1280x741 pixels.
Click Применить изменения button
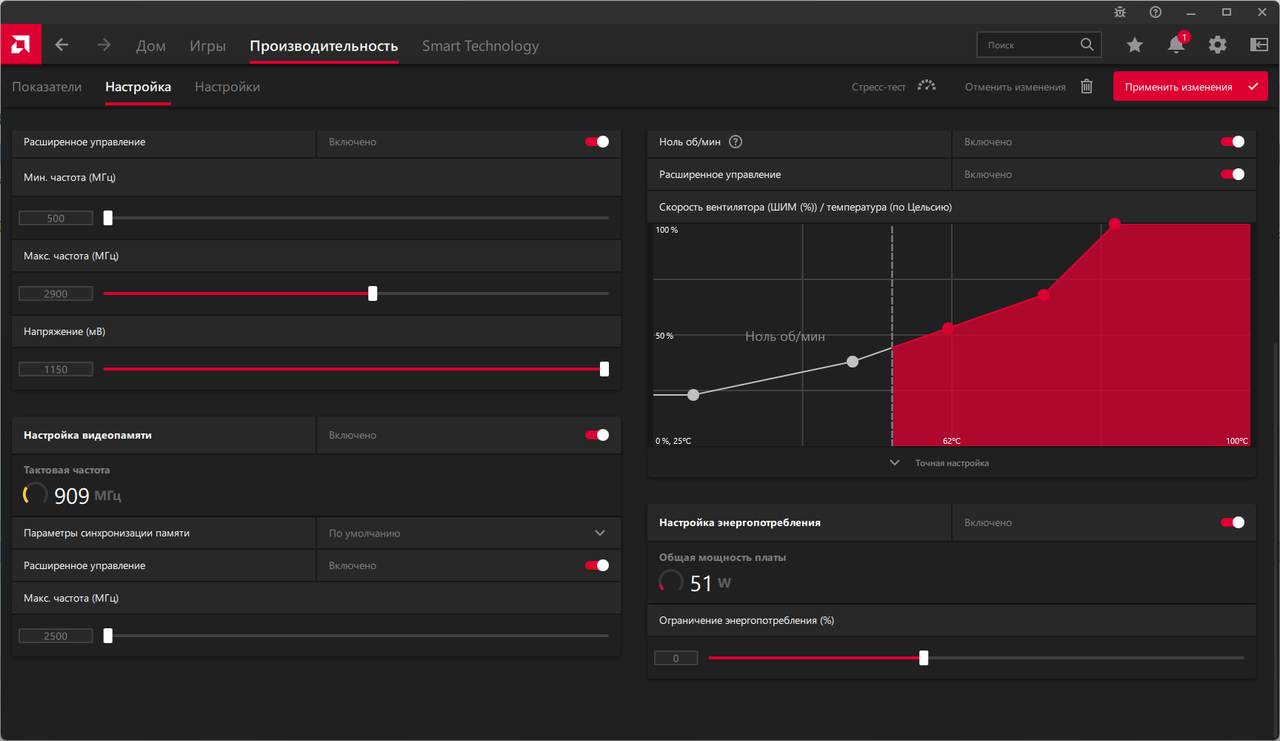click(1190, 87)
